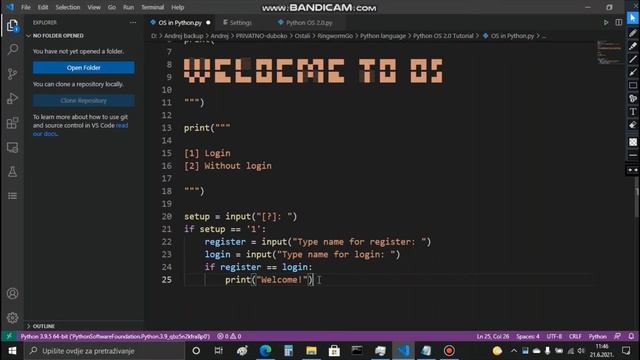Change line endings via CRLF

(x=575, y=336)
